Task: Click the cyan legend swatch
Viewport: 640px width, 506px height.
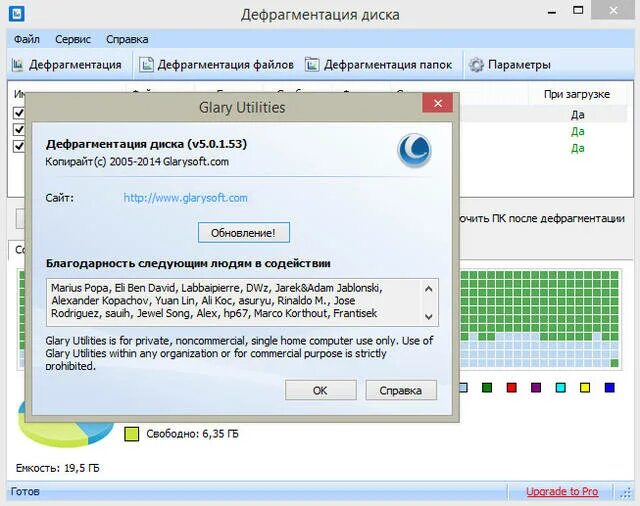Action: tap(561, 387)
